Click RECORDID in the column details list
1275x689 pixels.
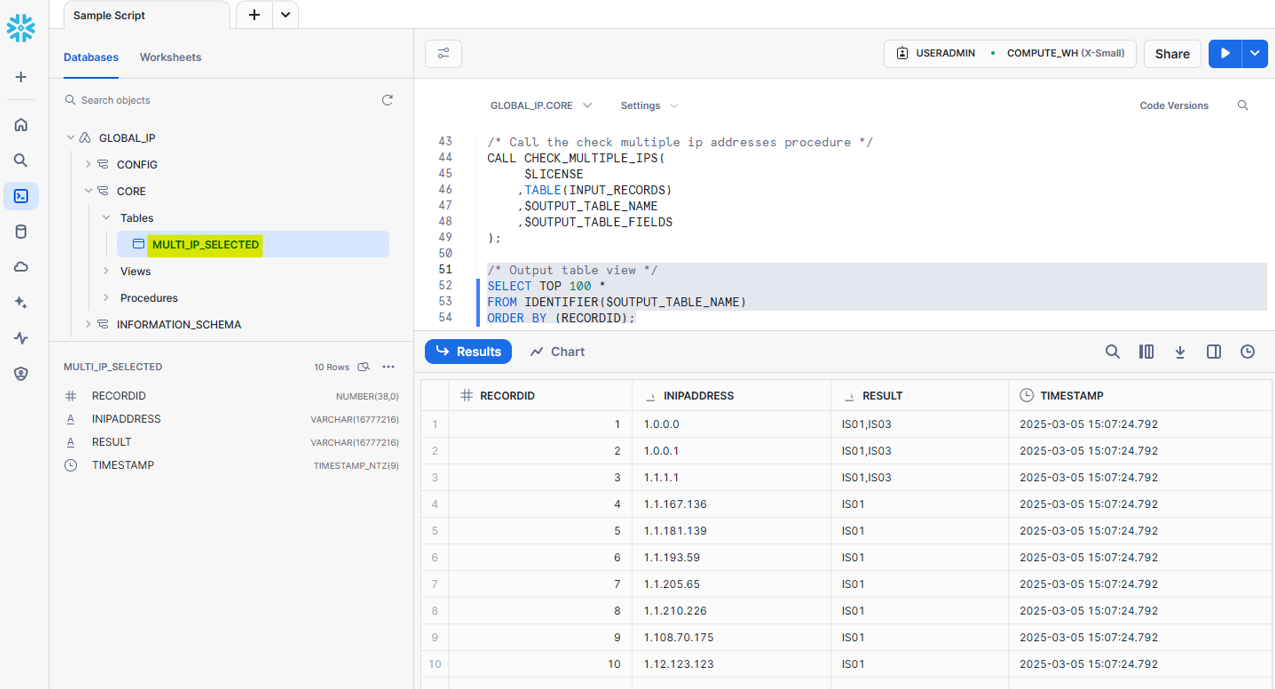tap(119, 396)
